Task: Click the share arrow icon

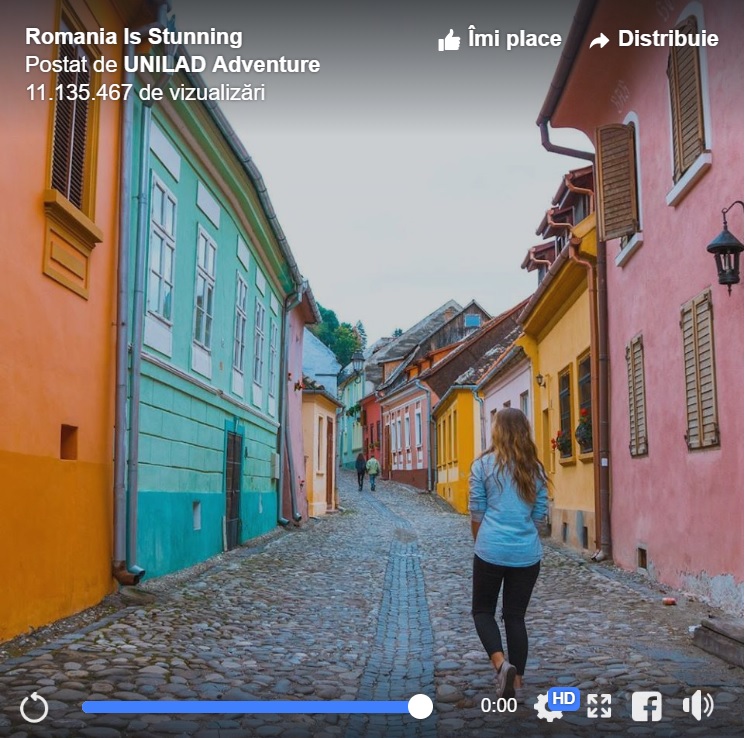Action: tap(599, 41)
